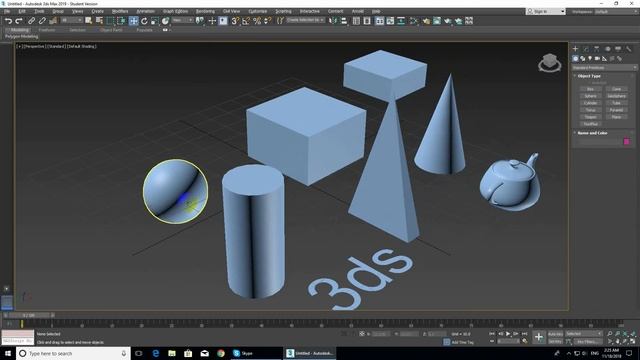Viewport: 640px width, 360px height.
Task: Activate the Select and Link tool
Action: click(31, 21)
